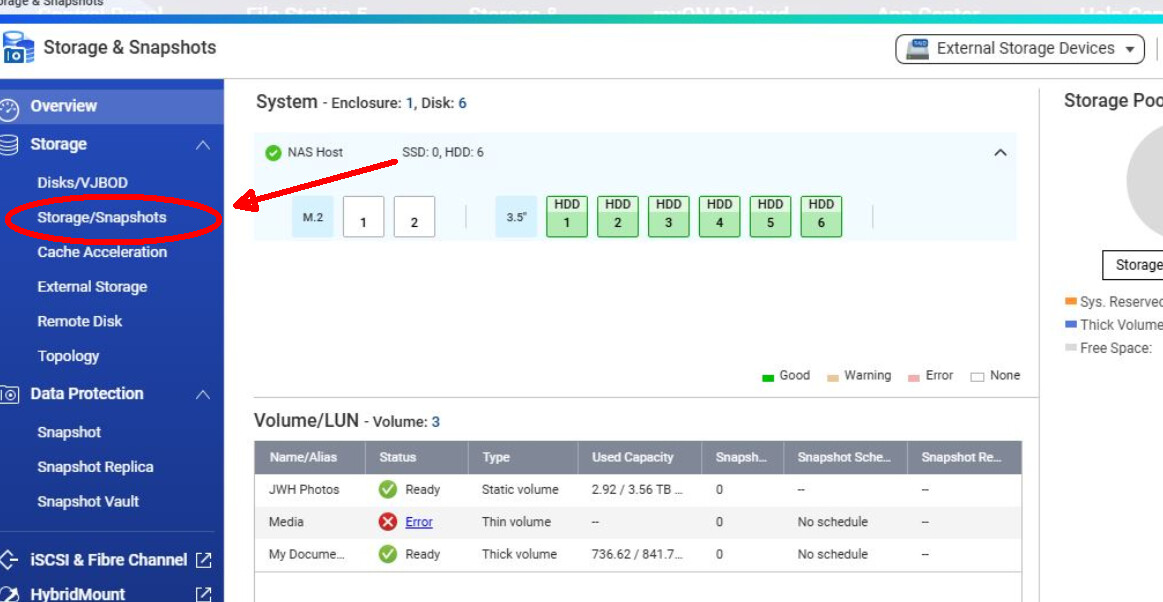
Task: Click the red error icon for Media volume
Action: pos(388,522)
